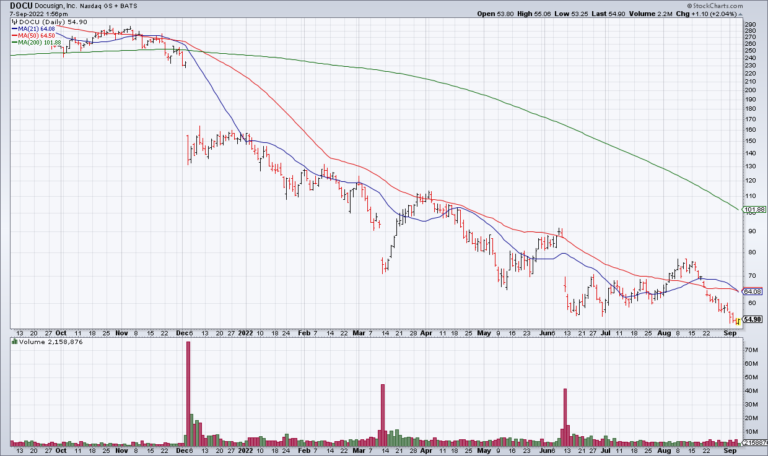
Task: Click the 54.90 last-price tag on right axis
Action: [753, 319]
